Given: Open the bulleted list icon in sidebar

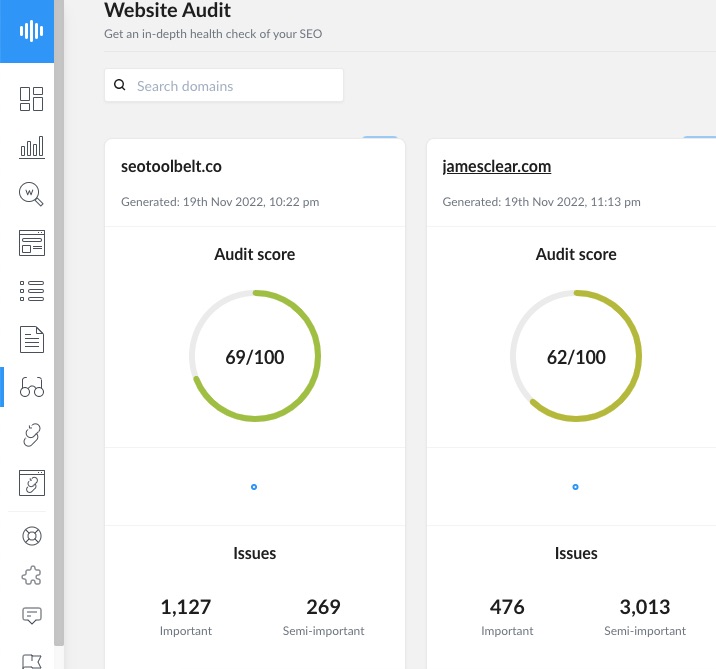Looking at the screenshot, I should 32,291.
